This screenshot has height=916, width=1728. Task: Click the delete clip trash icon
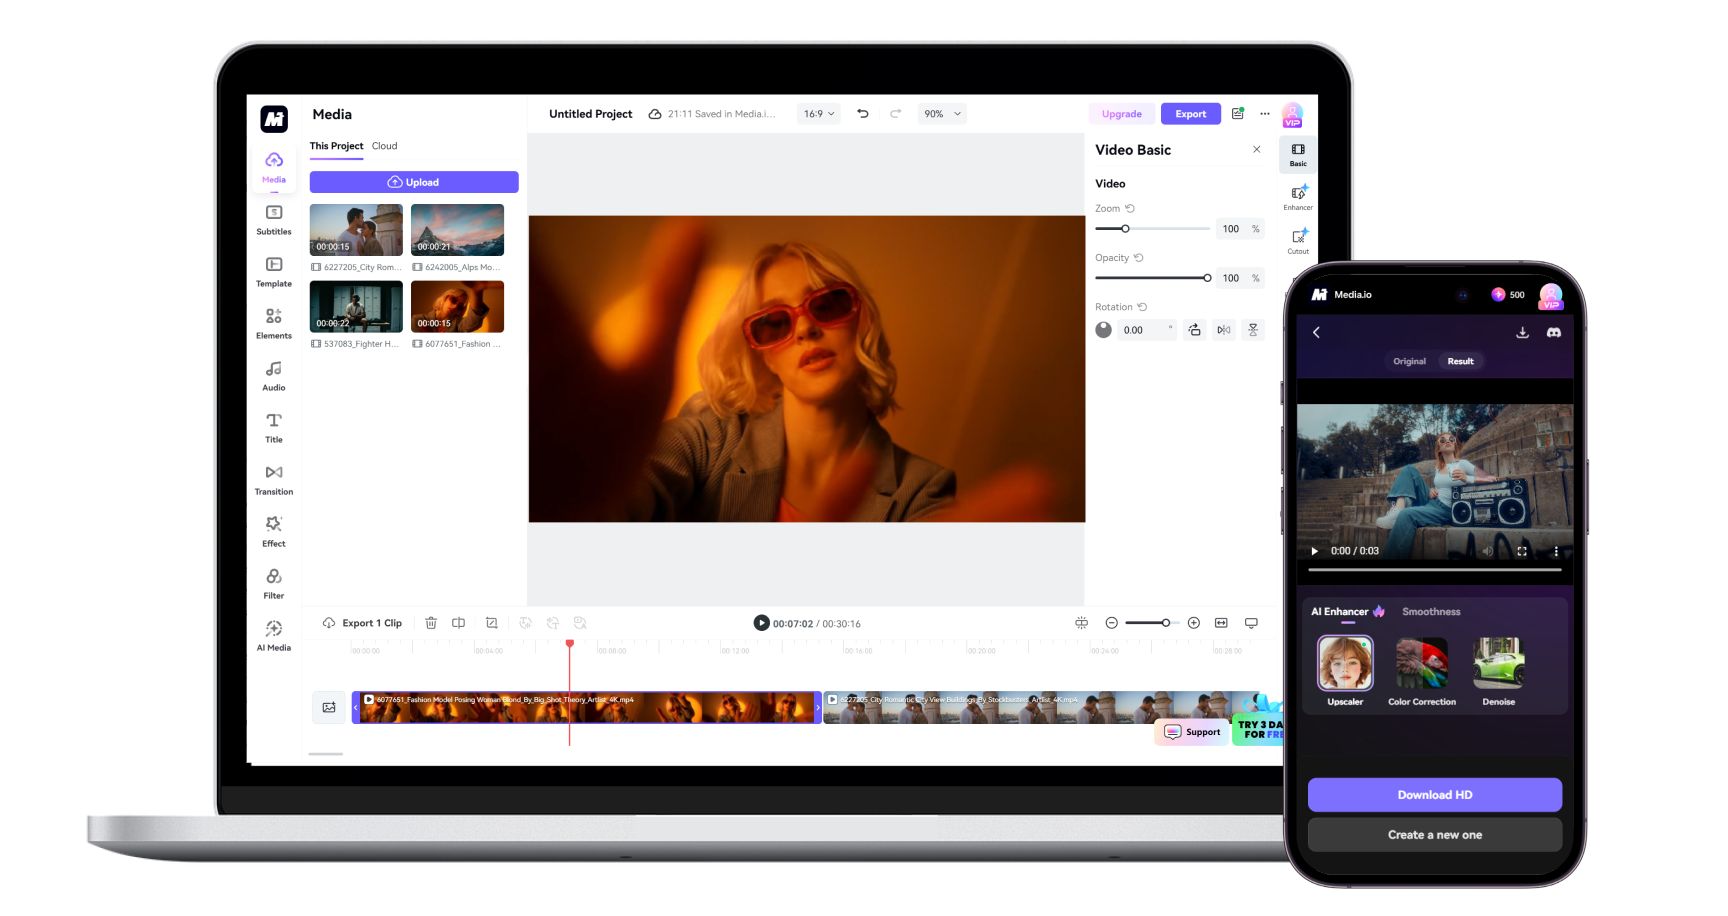pos(430,622)
